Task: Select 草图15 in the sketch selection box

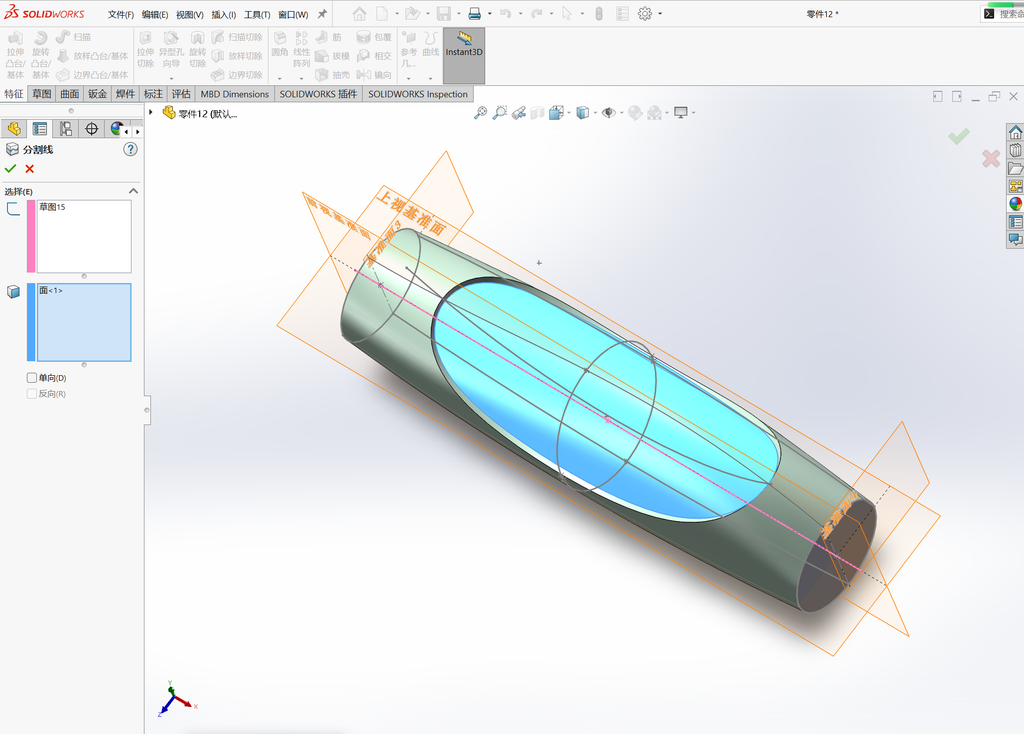Action: (x=52, y=207)
